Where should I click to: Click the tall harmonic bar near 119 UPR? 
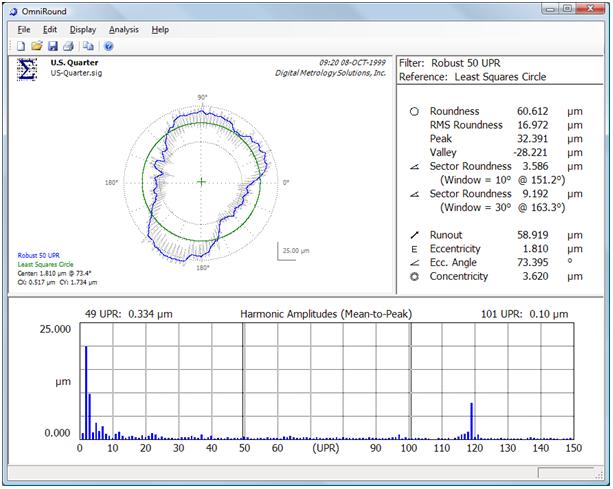(x=471, y=420)
